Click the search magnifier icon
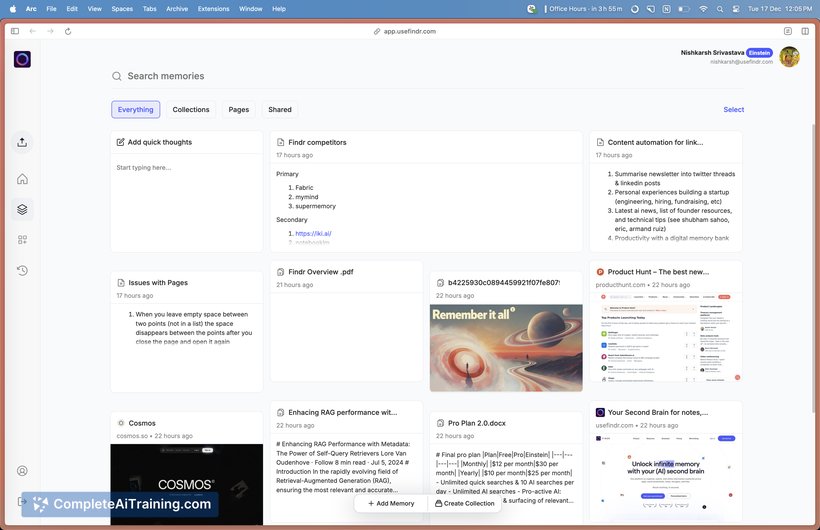Screen dimensions: 820x530 [x=117, y=76]
